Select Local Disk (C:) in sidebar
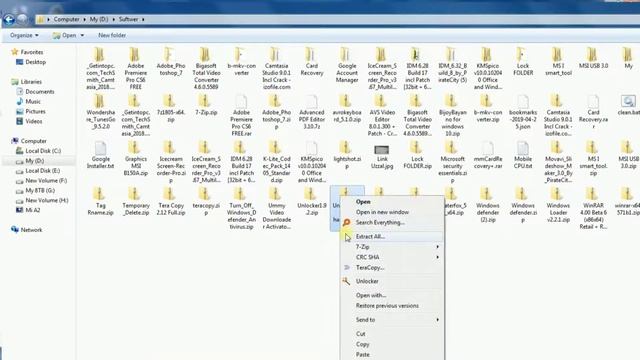 pos(43,151)
